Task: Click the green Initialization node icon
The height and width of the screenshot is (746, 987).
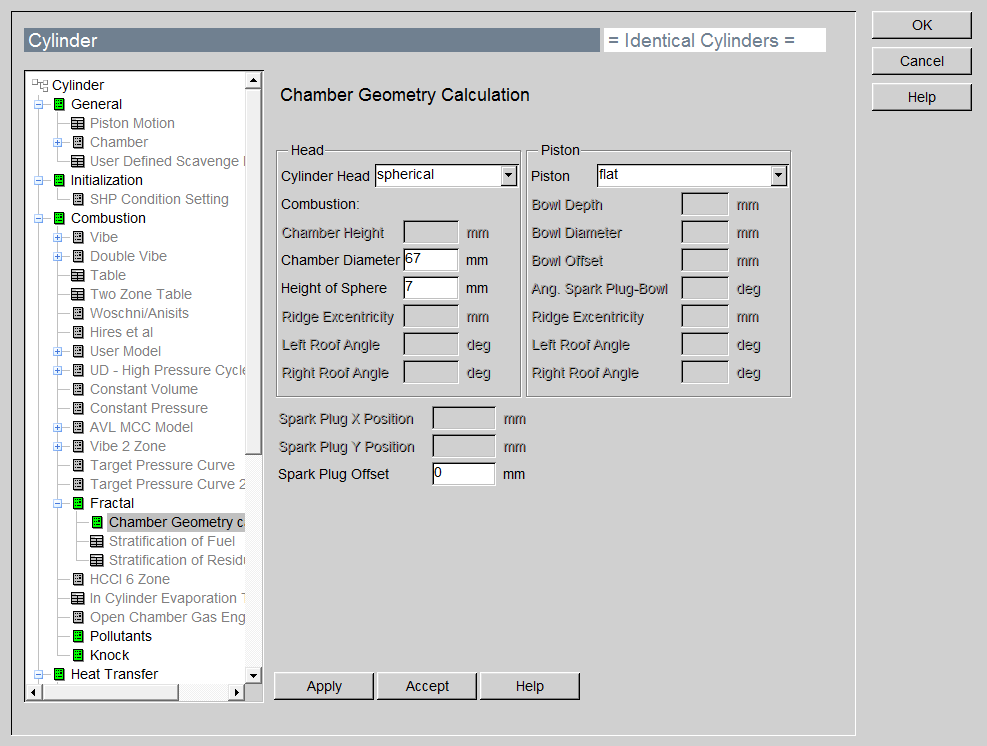Action: click(x=59, y=180)
